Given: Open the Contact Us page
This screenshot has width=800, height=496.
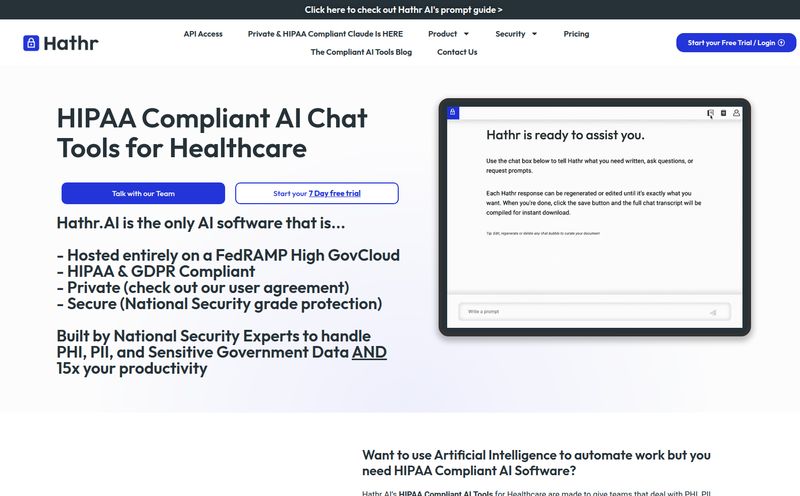Looking at the screenshot, I should pyautogui.click(x=457, y=52).
